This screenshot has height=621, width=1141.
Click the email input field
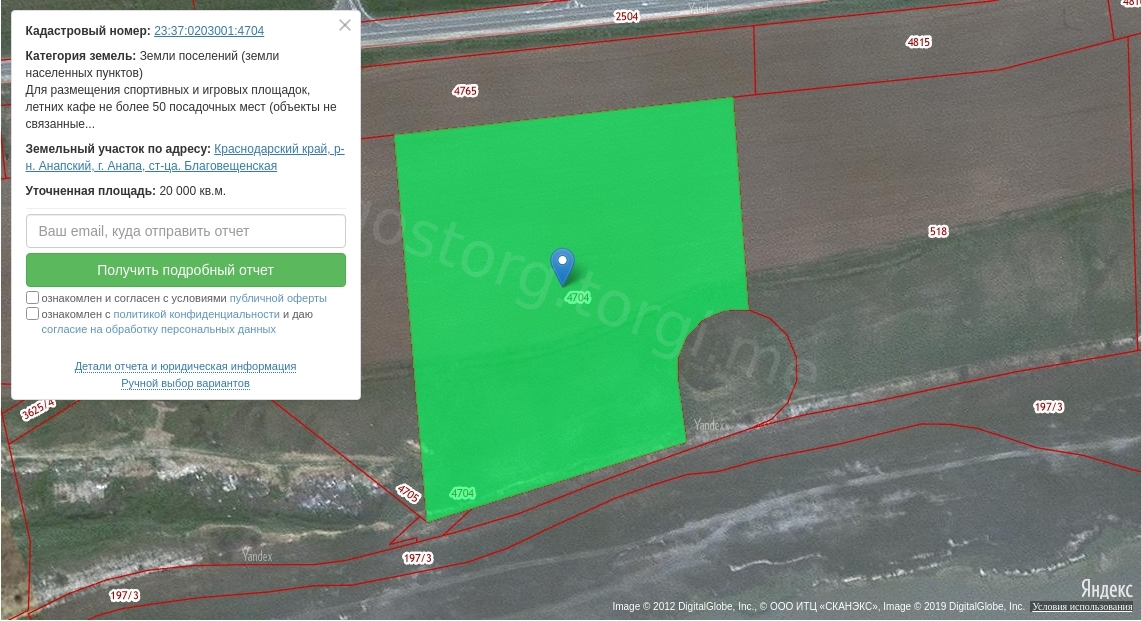tap(186, 231)
